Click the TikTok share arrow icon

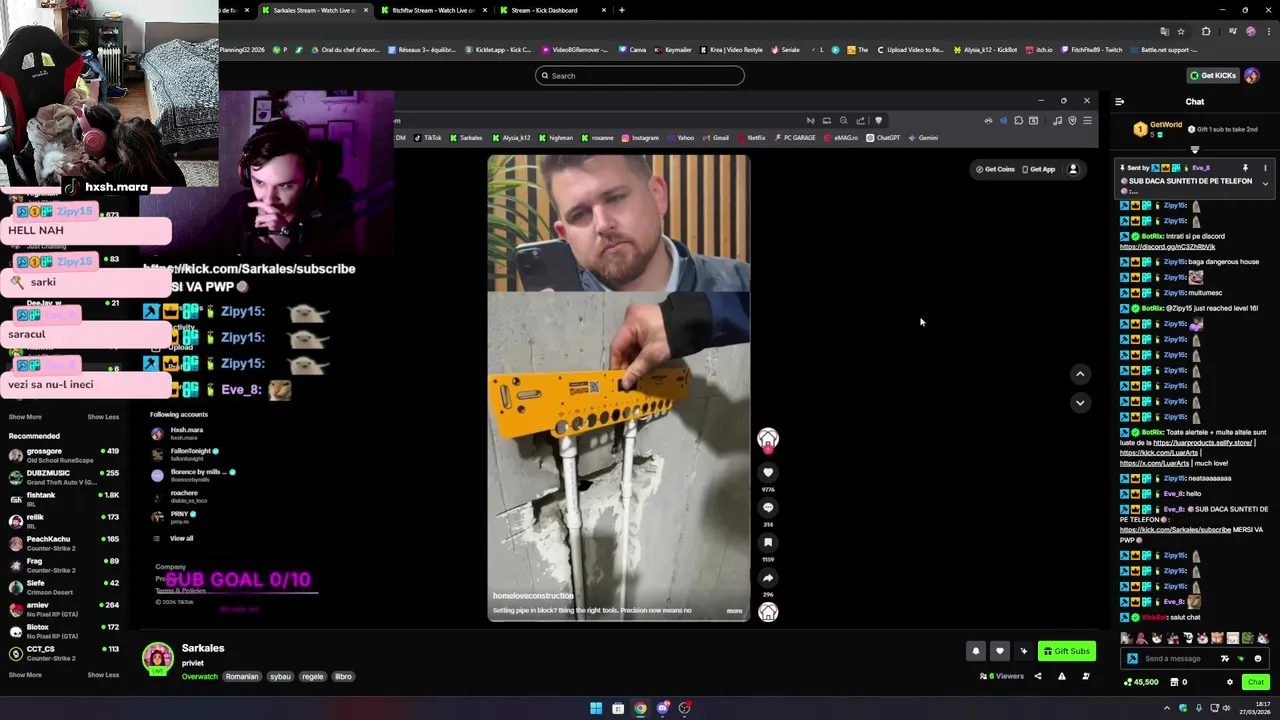768,577
